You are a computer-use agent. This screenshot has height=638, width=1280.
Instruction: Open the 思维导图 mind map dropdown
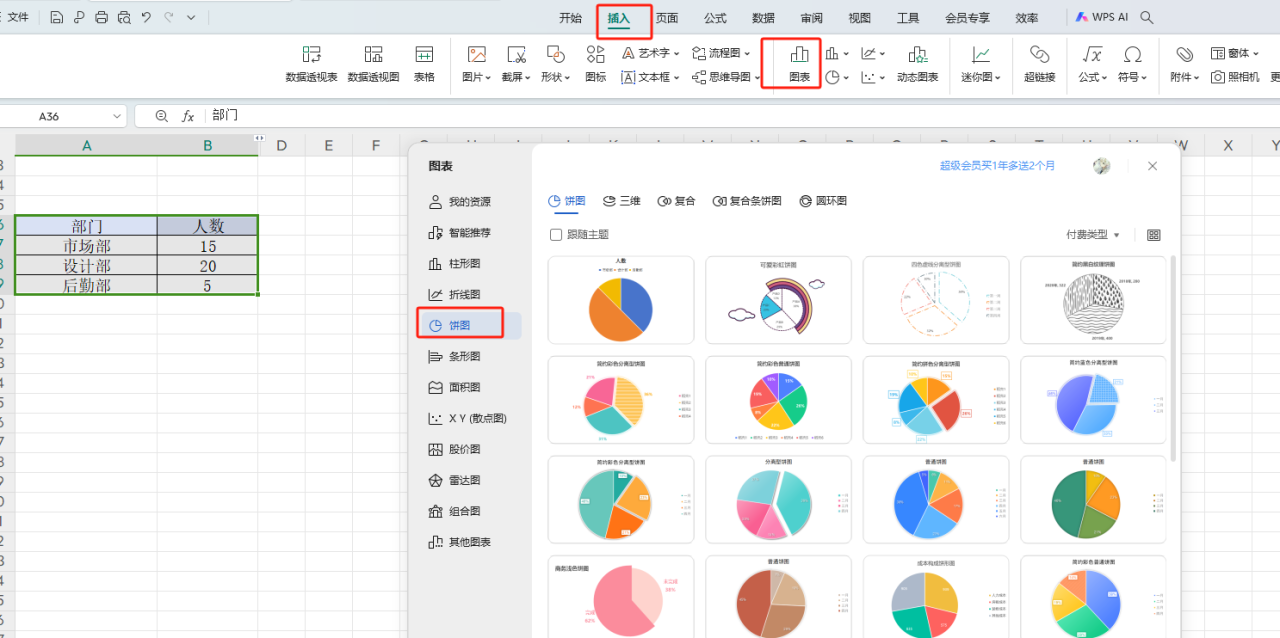coord(727,77)
